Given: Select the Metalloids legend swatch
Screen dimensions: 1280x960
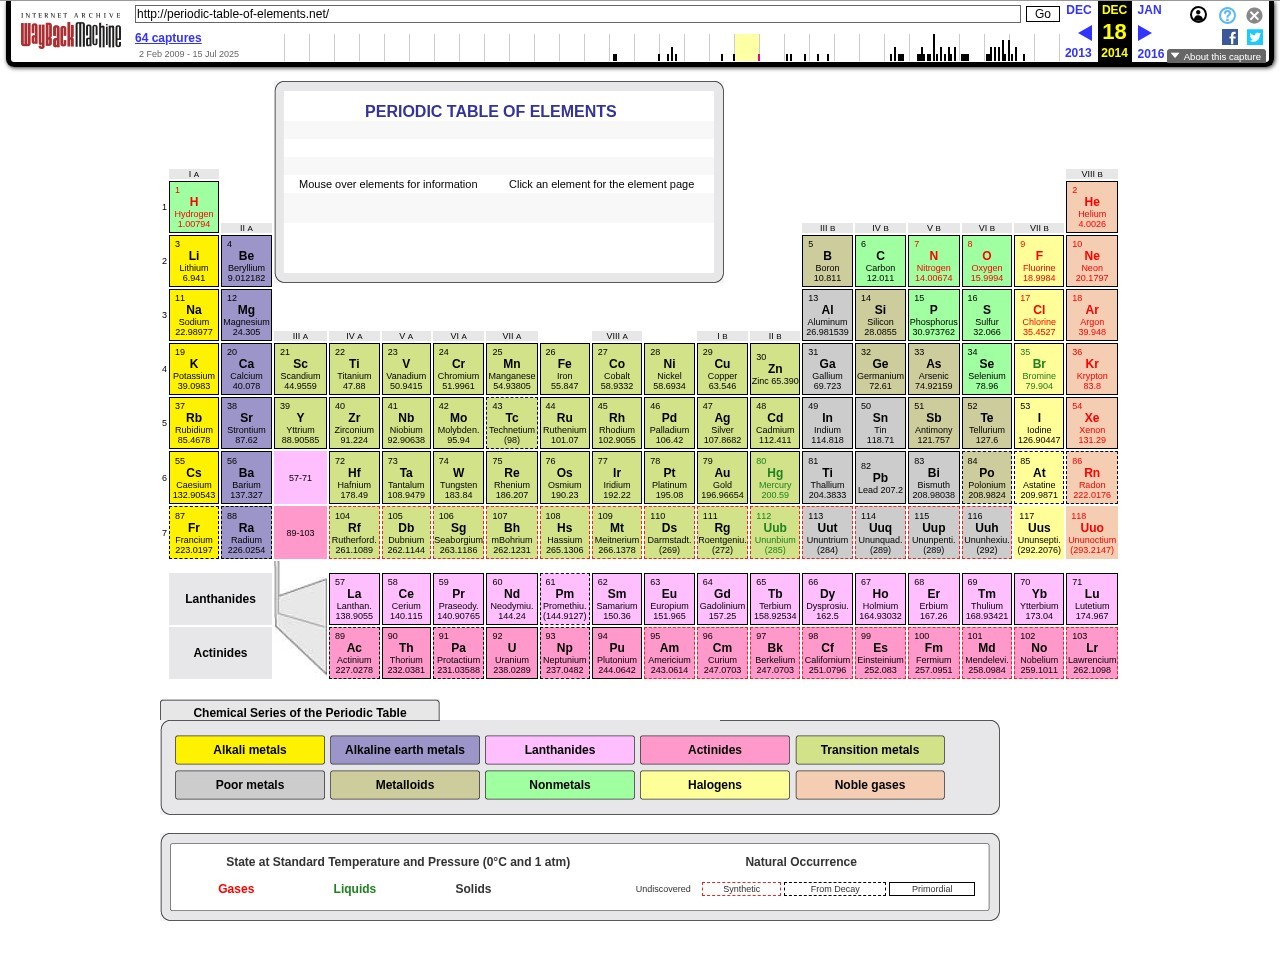Looking at the screenshot, I should pyautogui.click(x=405, y=785).
